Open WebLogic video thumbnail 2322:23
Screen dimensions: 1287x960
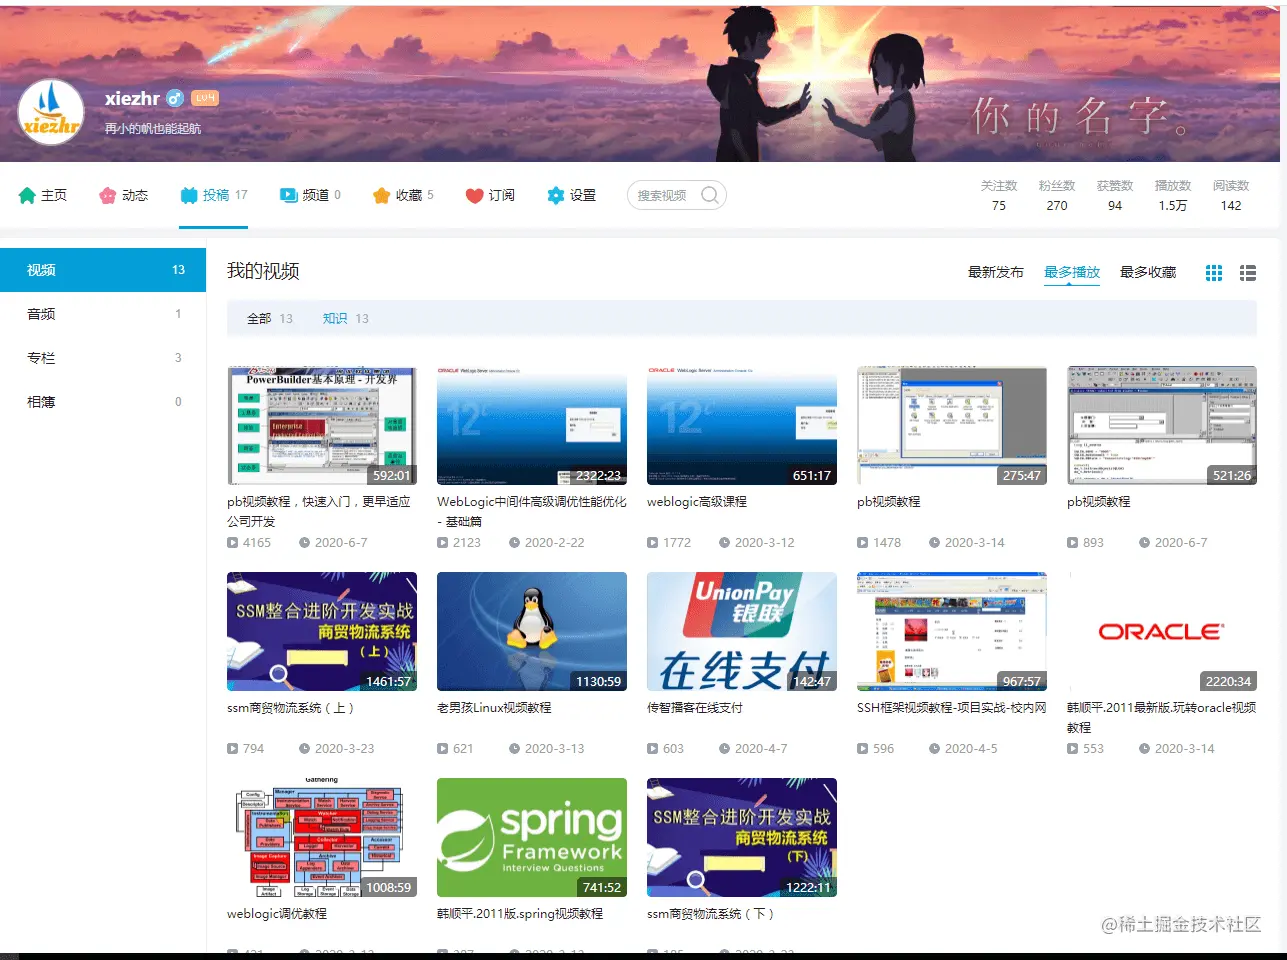tap(532, 426)
